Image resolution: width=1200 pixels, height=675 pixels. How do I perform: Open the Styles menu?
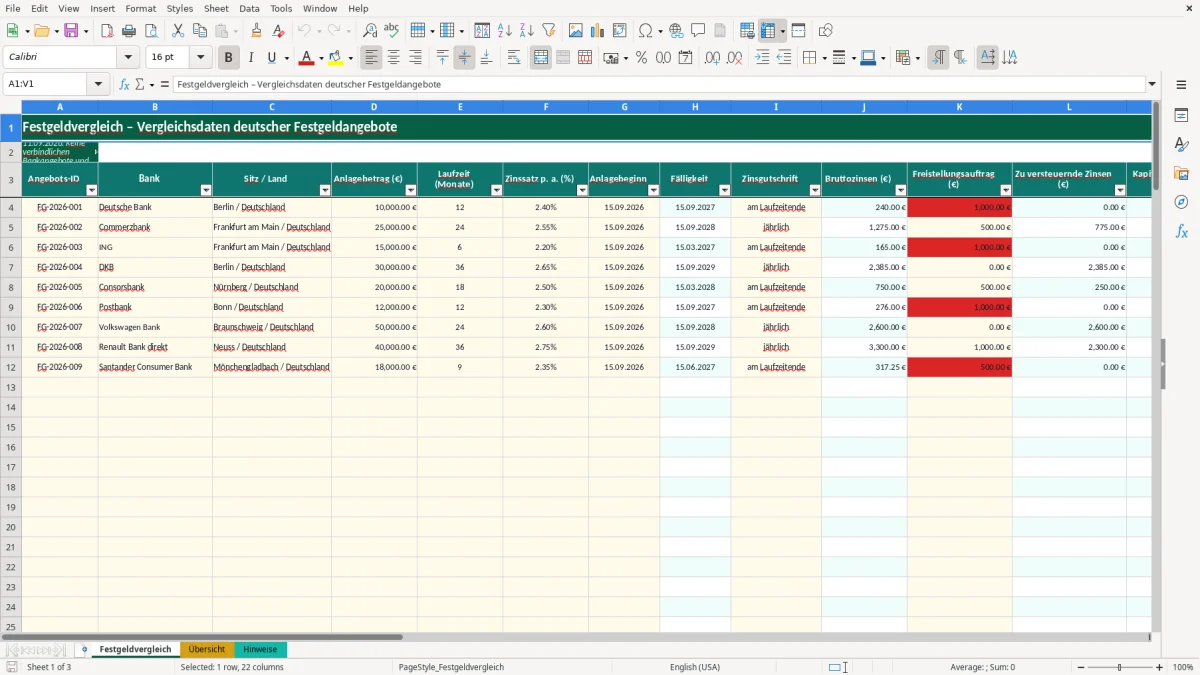180,8
